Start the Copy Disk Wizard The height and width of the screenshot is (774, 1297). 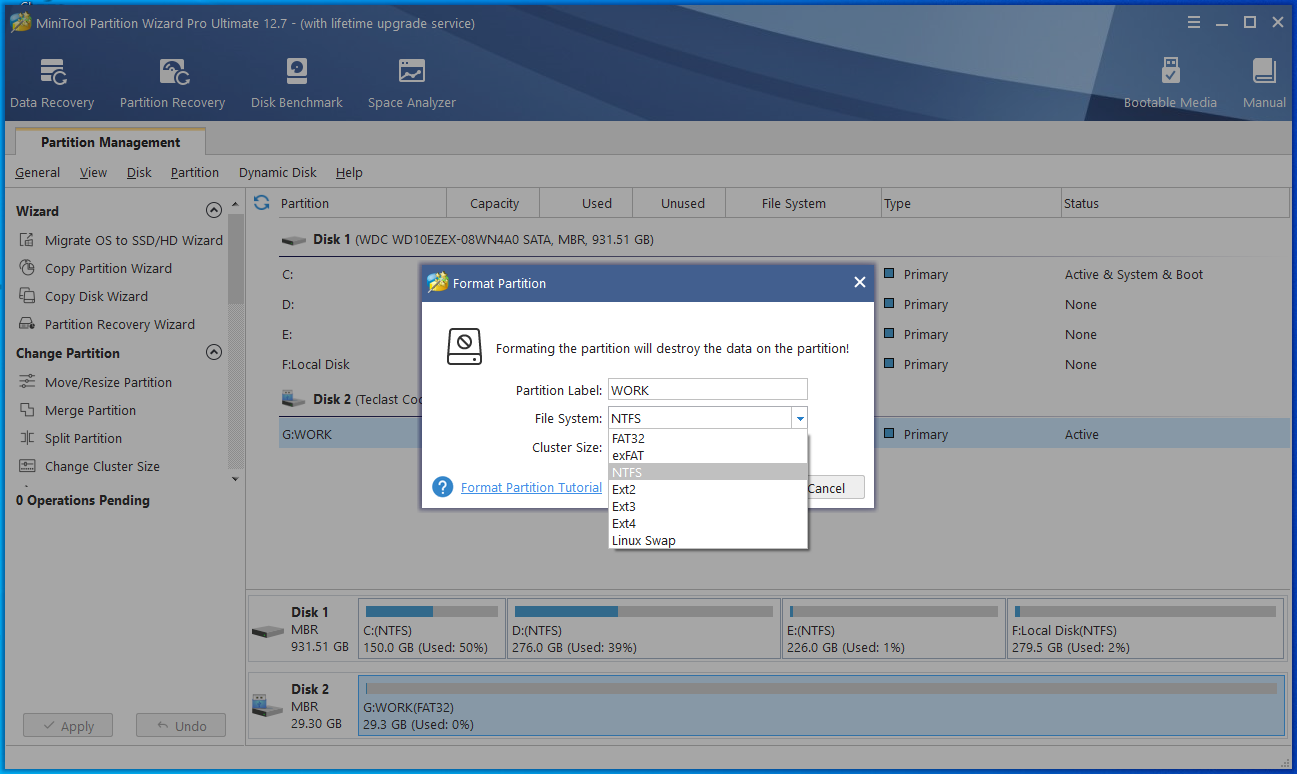(97, 296)
